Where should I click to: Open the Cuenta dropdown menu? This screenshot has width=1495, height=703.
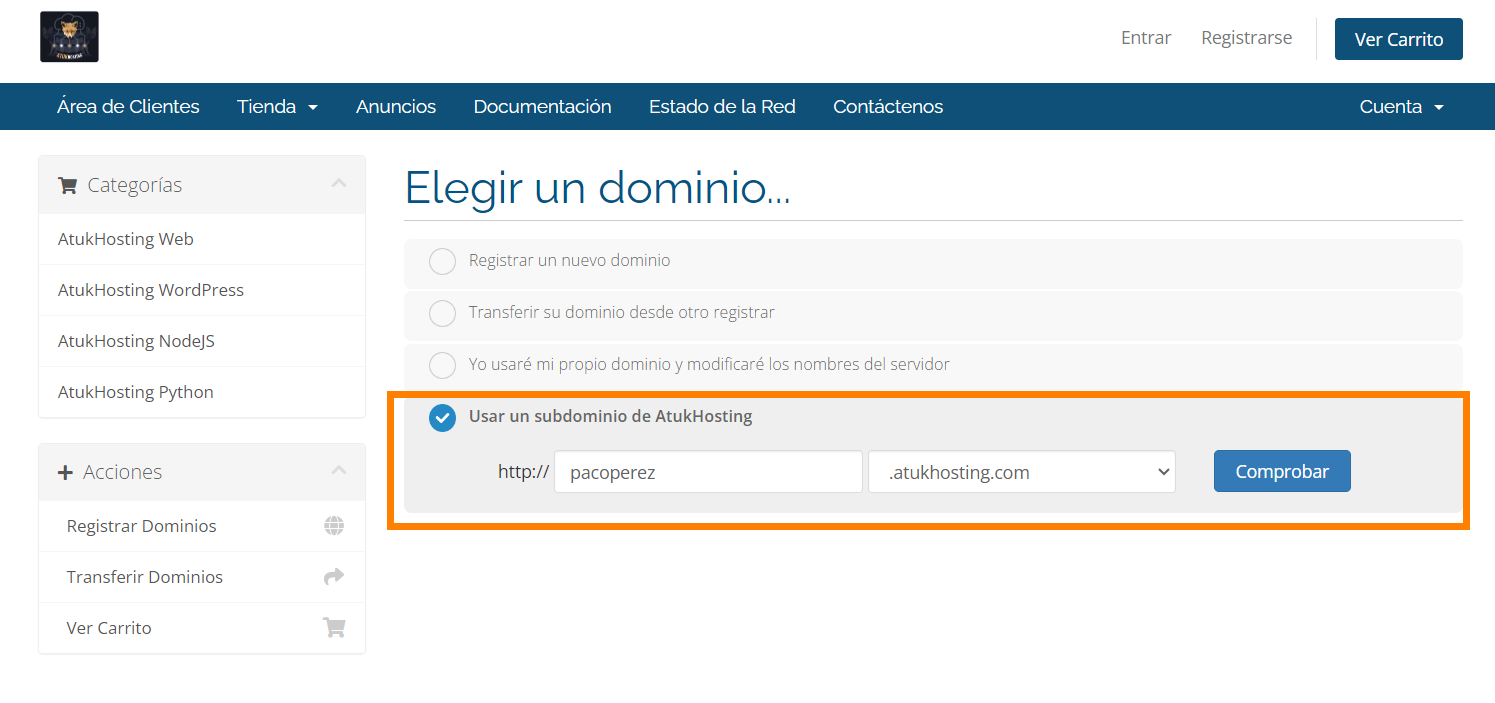(x=1401, y=107)
